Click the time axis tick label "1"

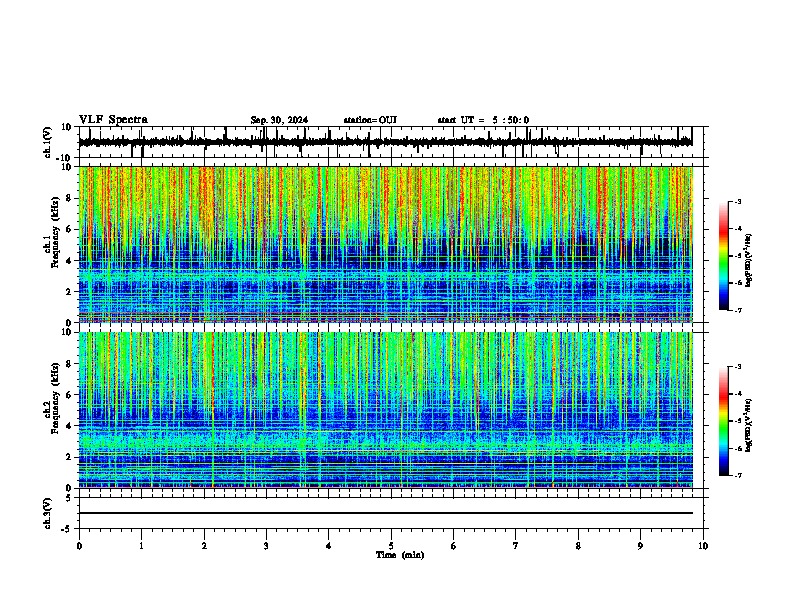141,546
